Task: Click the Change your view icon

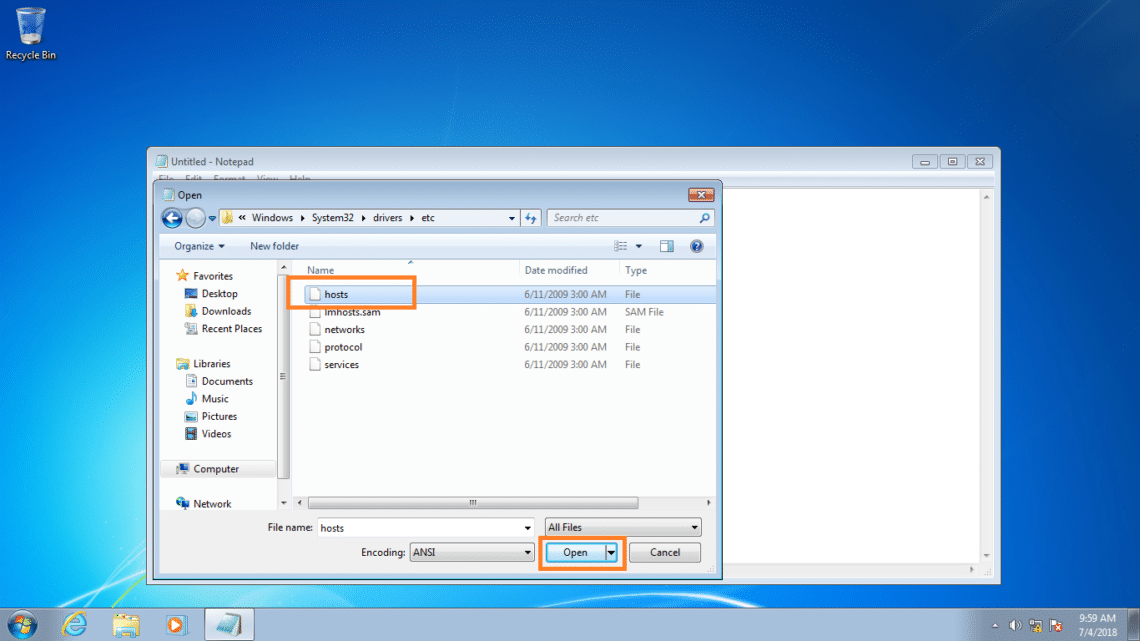Action: coord(620,246)
